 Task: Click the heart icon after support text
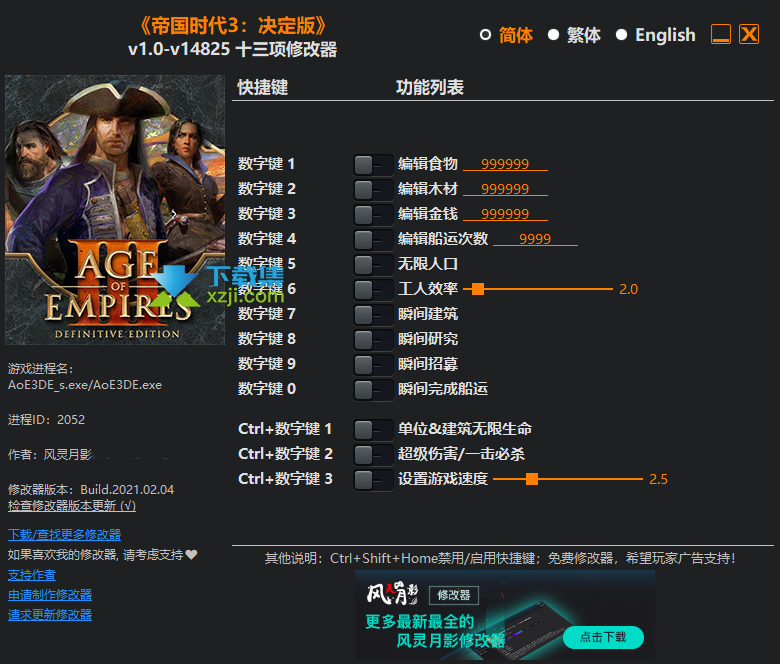click(192, 555)
